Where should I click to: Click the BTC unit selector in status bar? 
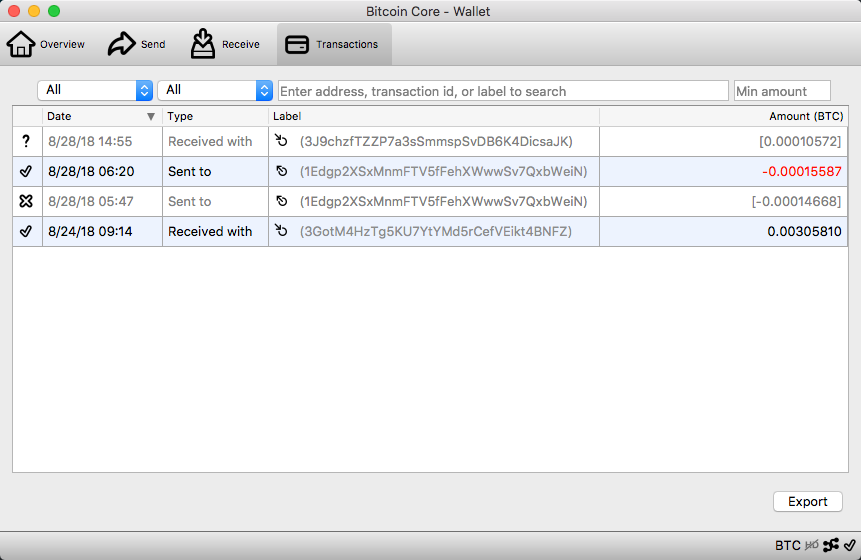pyautogui.click(x=787, y=545)
